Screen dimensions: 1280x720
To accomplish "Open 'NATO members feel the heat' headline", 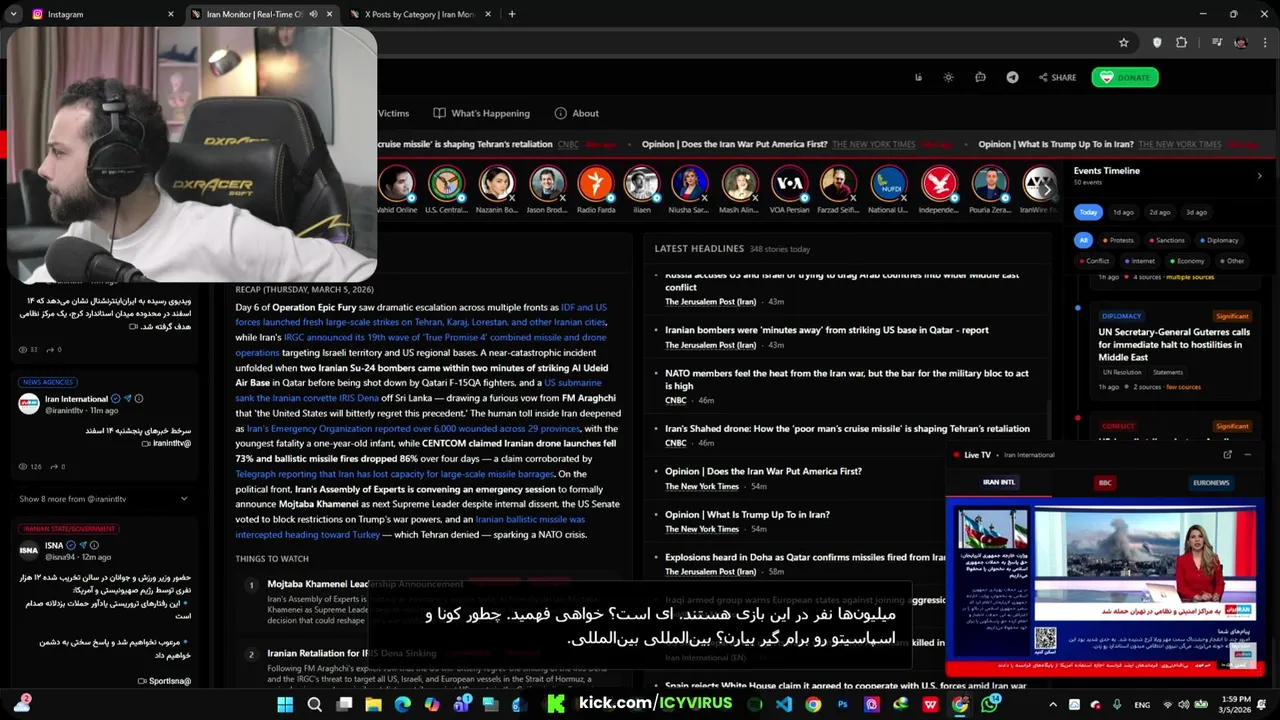I will coord(847,379).
